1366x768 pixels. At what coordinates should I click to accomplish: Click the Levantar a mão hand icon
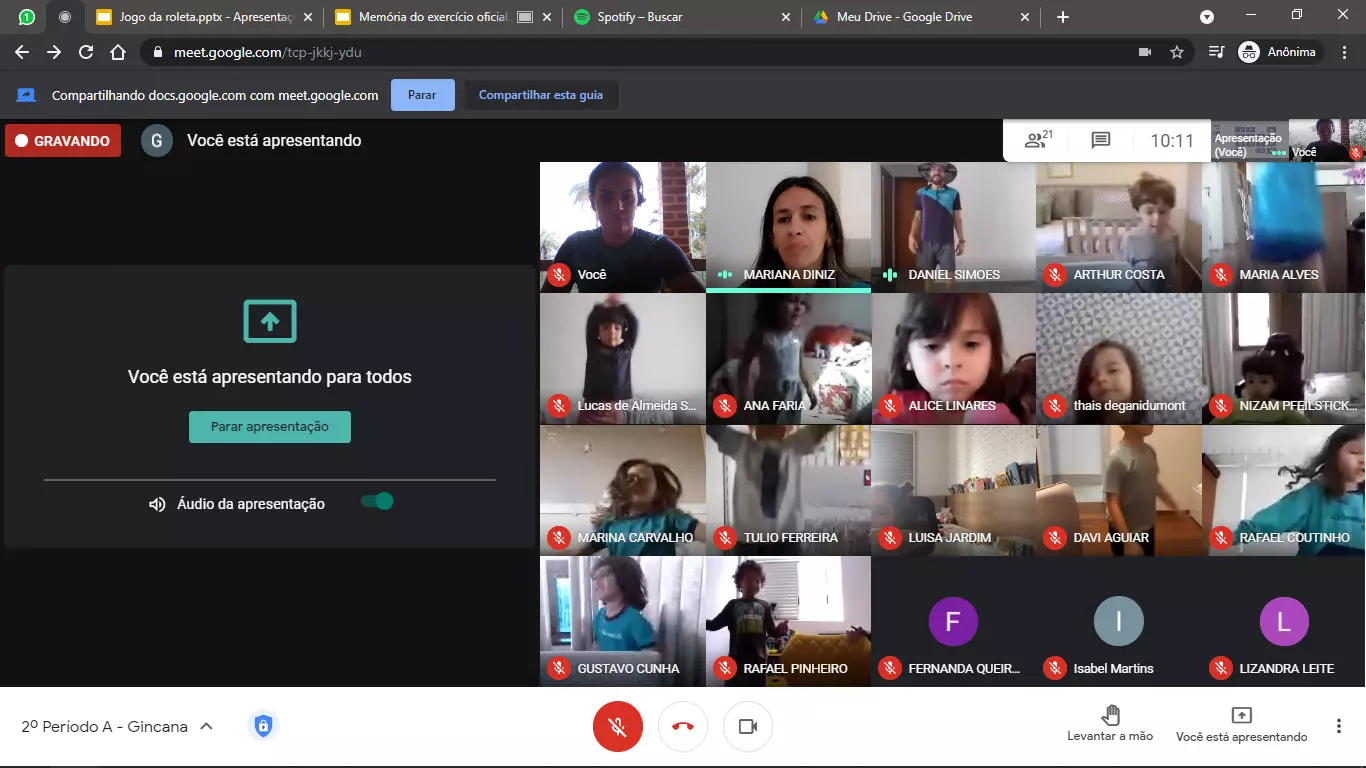(x=1110, y=716)
